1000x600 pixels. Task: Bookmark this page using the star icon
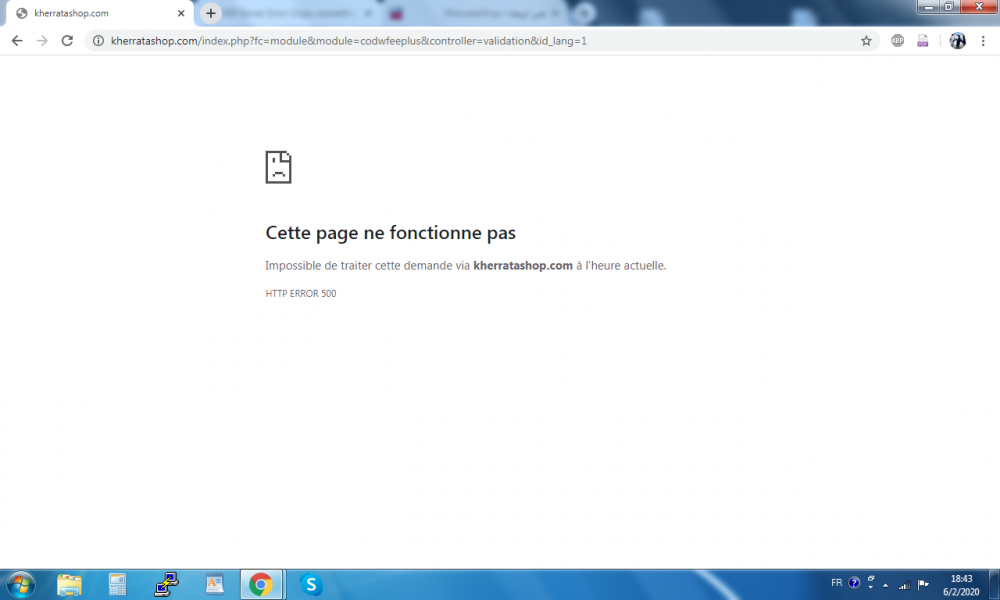point(866,41)
